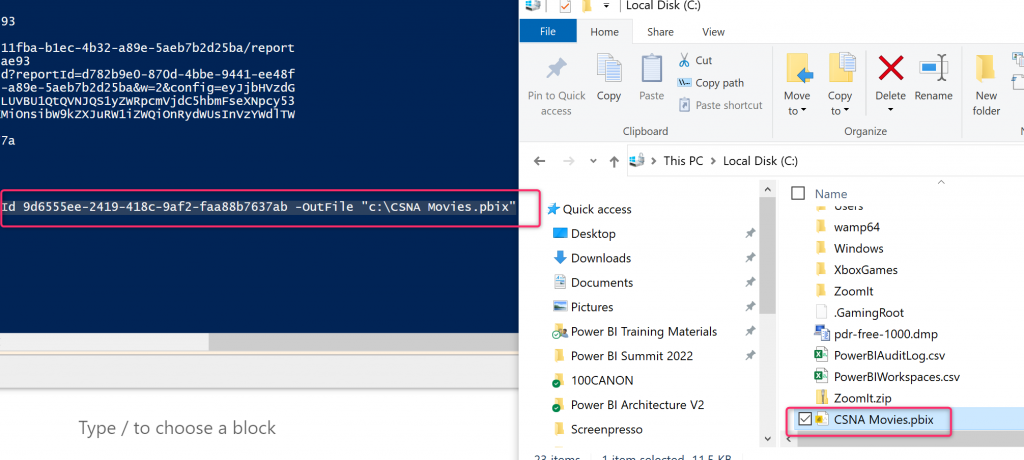Click the Copy icon in Clipboard group
This screenshot has height=460, width=1024.
coord(608,70)
